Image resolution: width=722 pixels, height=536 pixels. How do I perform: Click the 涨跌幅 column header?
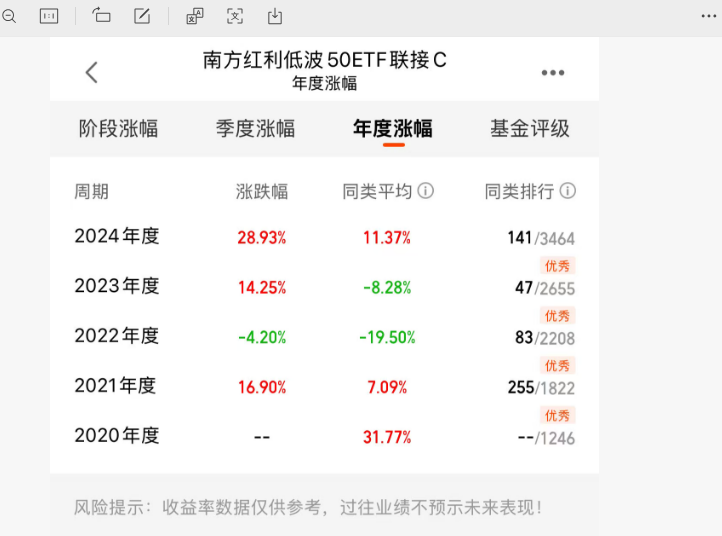pyautogui.click(x=262, y=191)
